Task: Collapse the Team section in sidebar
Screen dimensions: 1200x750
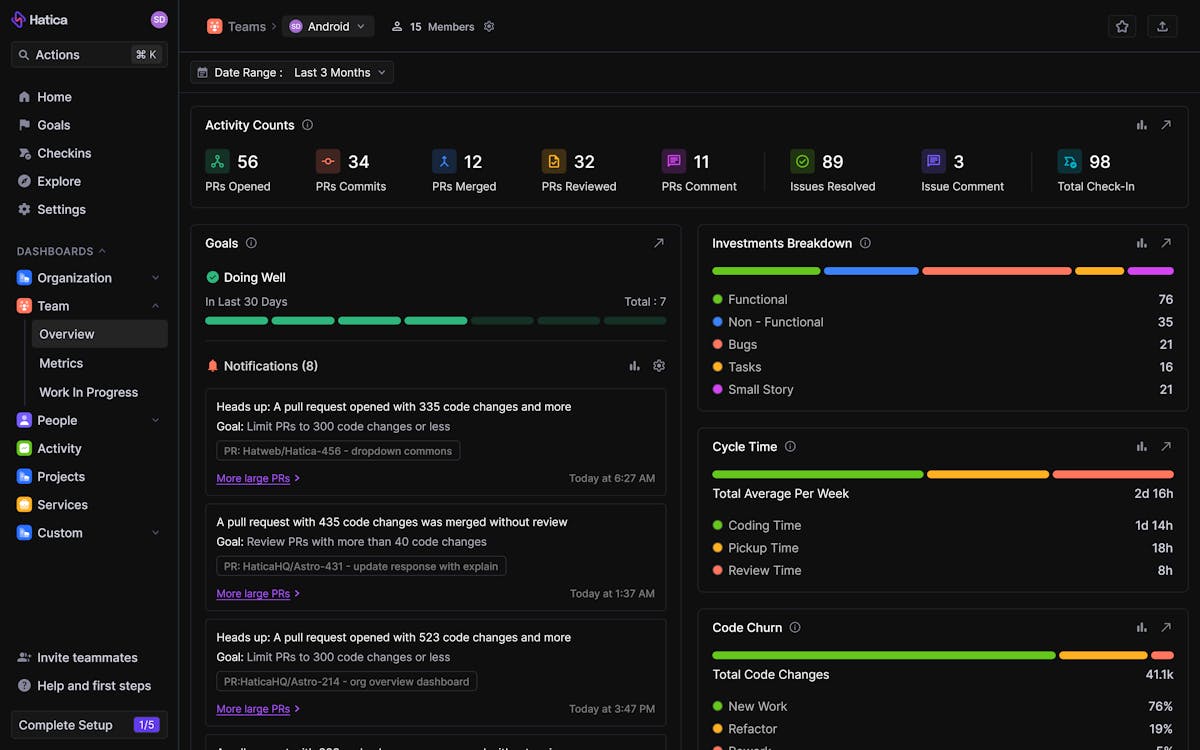Action: point(155,305)
